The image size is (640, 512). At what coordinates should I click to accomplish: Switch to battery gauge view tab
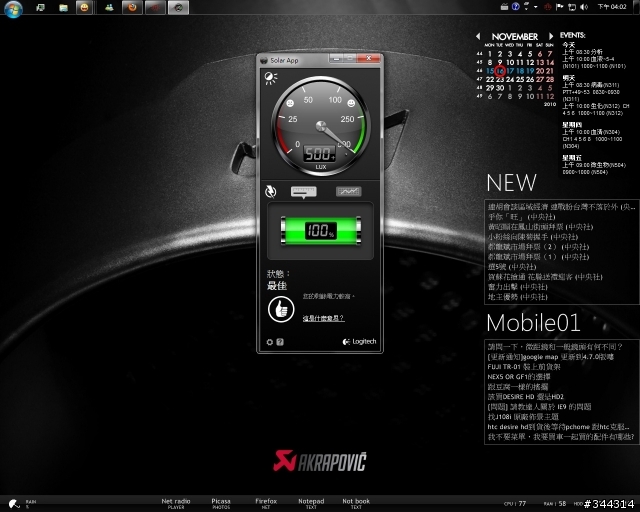(304, 191)
